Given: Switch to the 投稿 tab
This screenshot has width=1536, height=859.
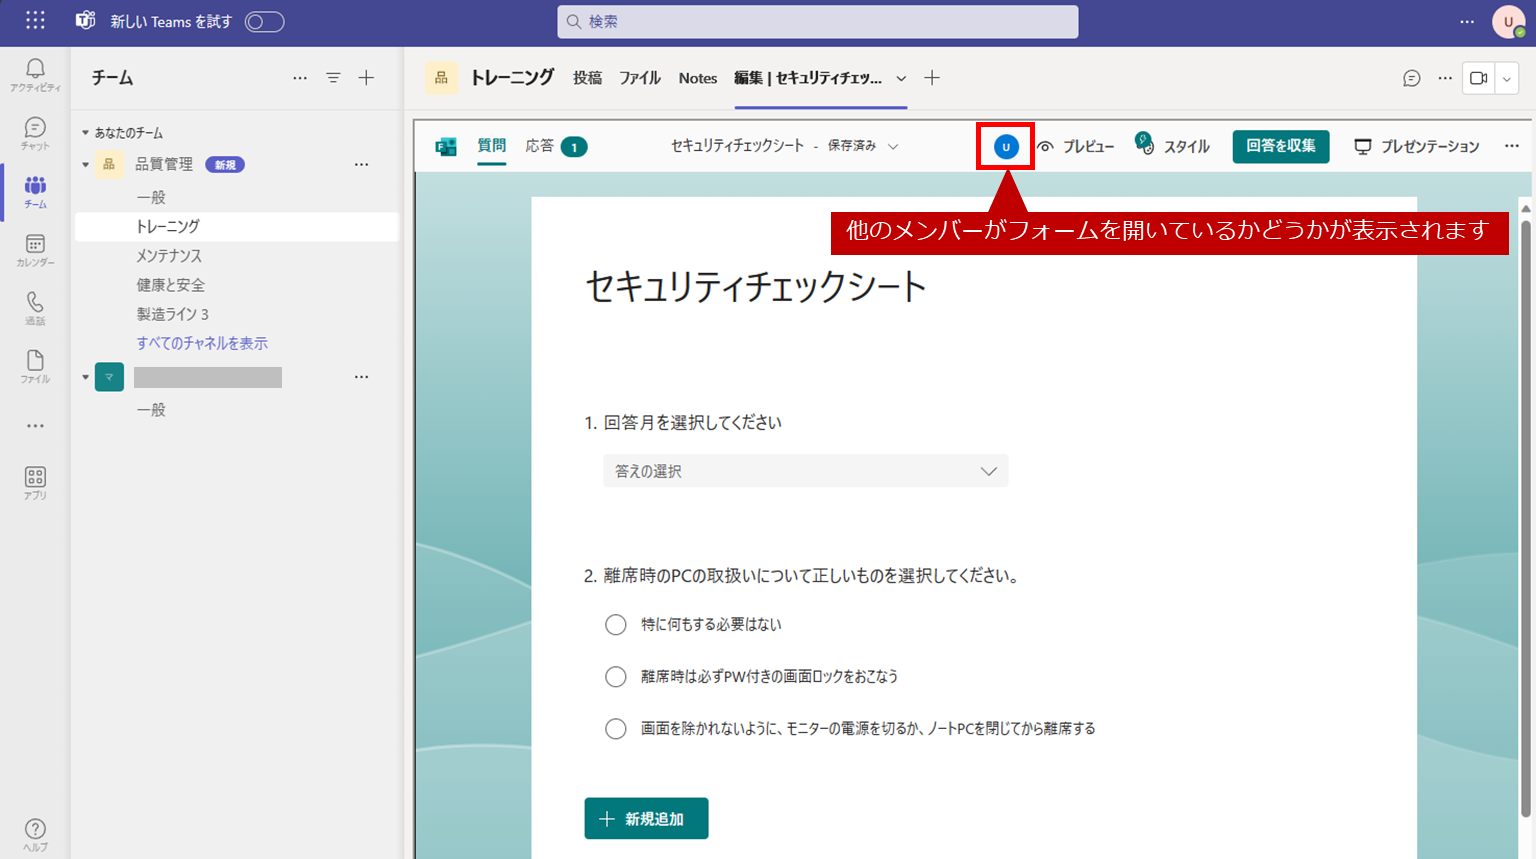Looking at the screenshot, I should [587, 78].
